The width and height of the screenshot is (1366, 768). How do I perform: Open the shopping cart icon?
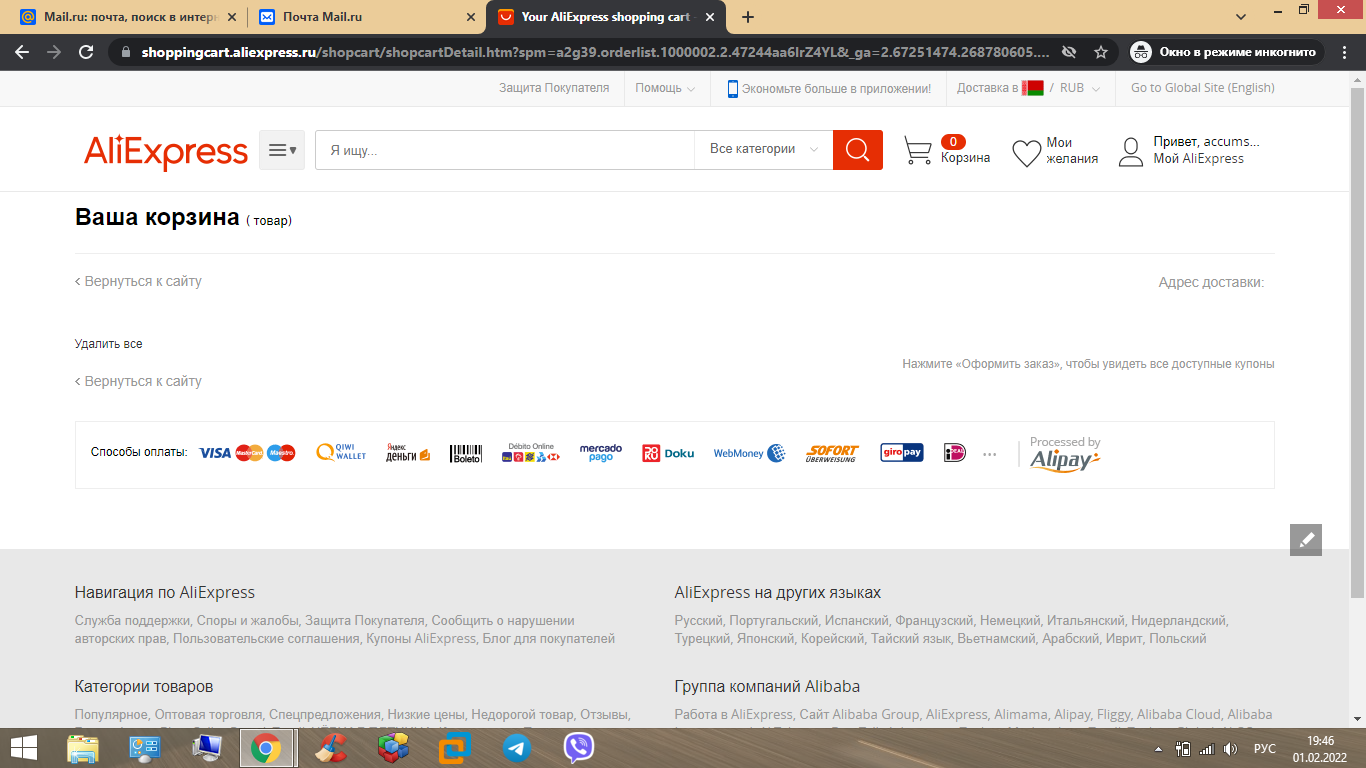pyautogui.click(x=918, y=151)
